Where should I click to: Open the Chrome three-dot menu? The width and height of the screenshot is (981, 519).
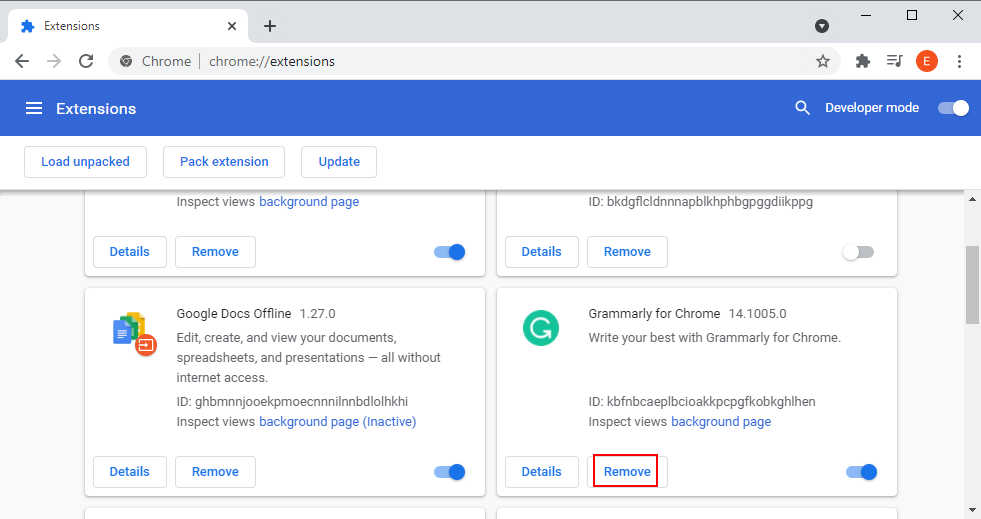[959, 61]
